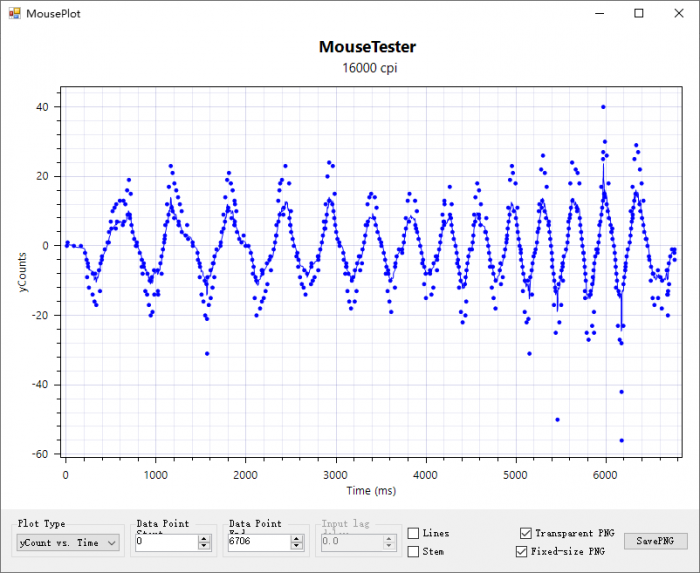Click the Data Point Start input field
Screen dimensions: 700x573
165,542
